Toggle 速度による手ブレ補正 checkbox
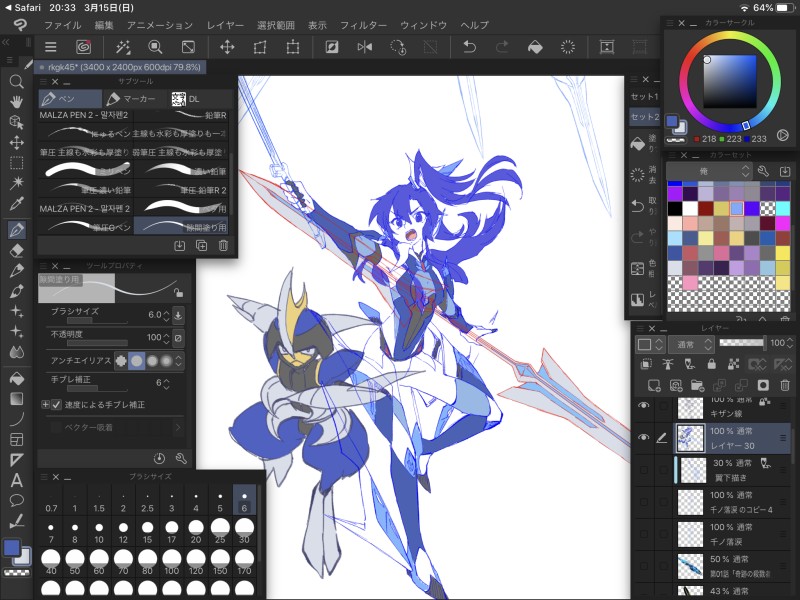The width and height of the screenshot is (800, 600). click(57, 405)
